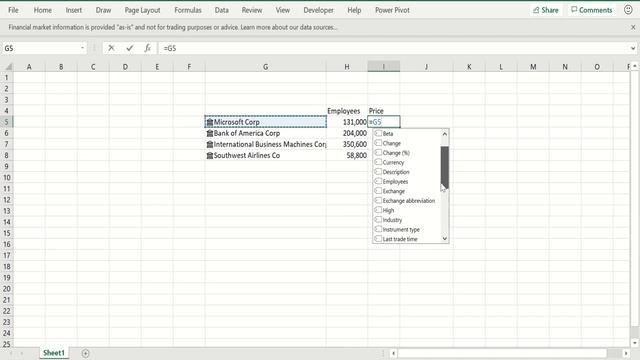The height and width of the screenshot is (360, 640).
Task: Check the Exchange field checkbox
Action: tap(378, 191)
